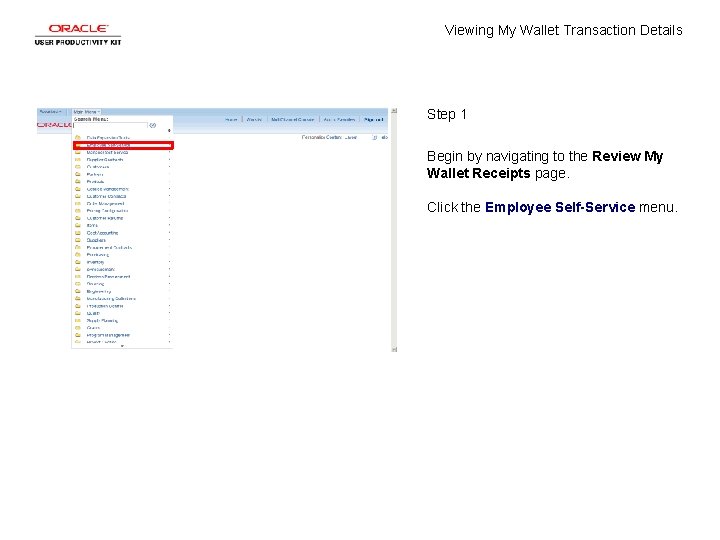Expand the Manufacturing Definitions submenu arrow
Image resolution: width=720 pixels, height=540 pixels.
tap(169, 298)
